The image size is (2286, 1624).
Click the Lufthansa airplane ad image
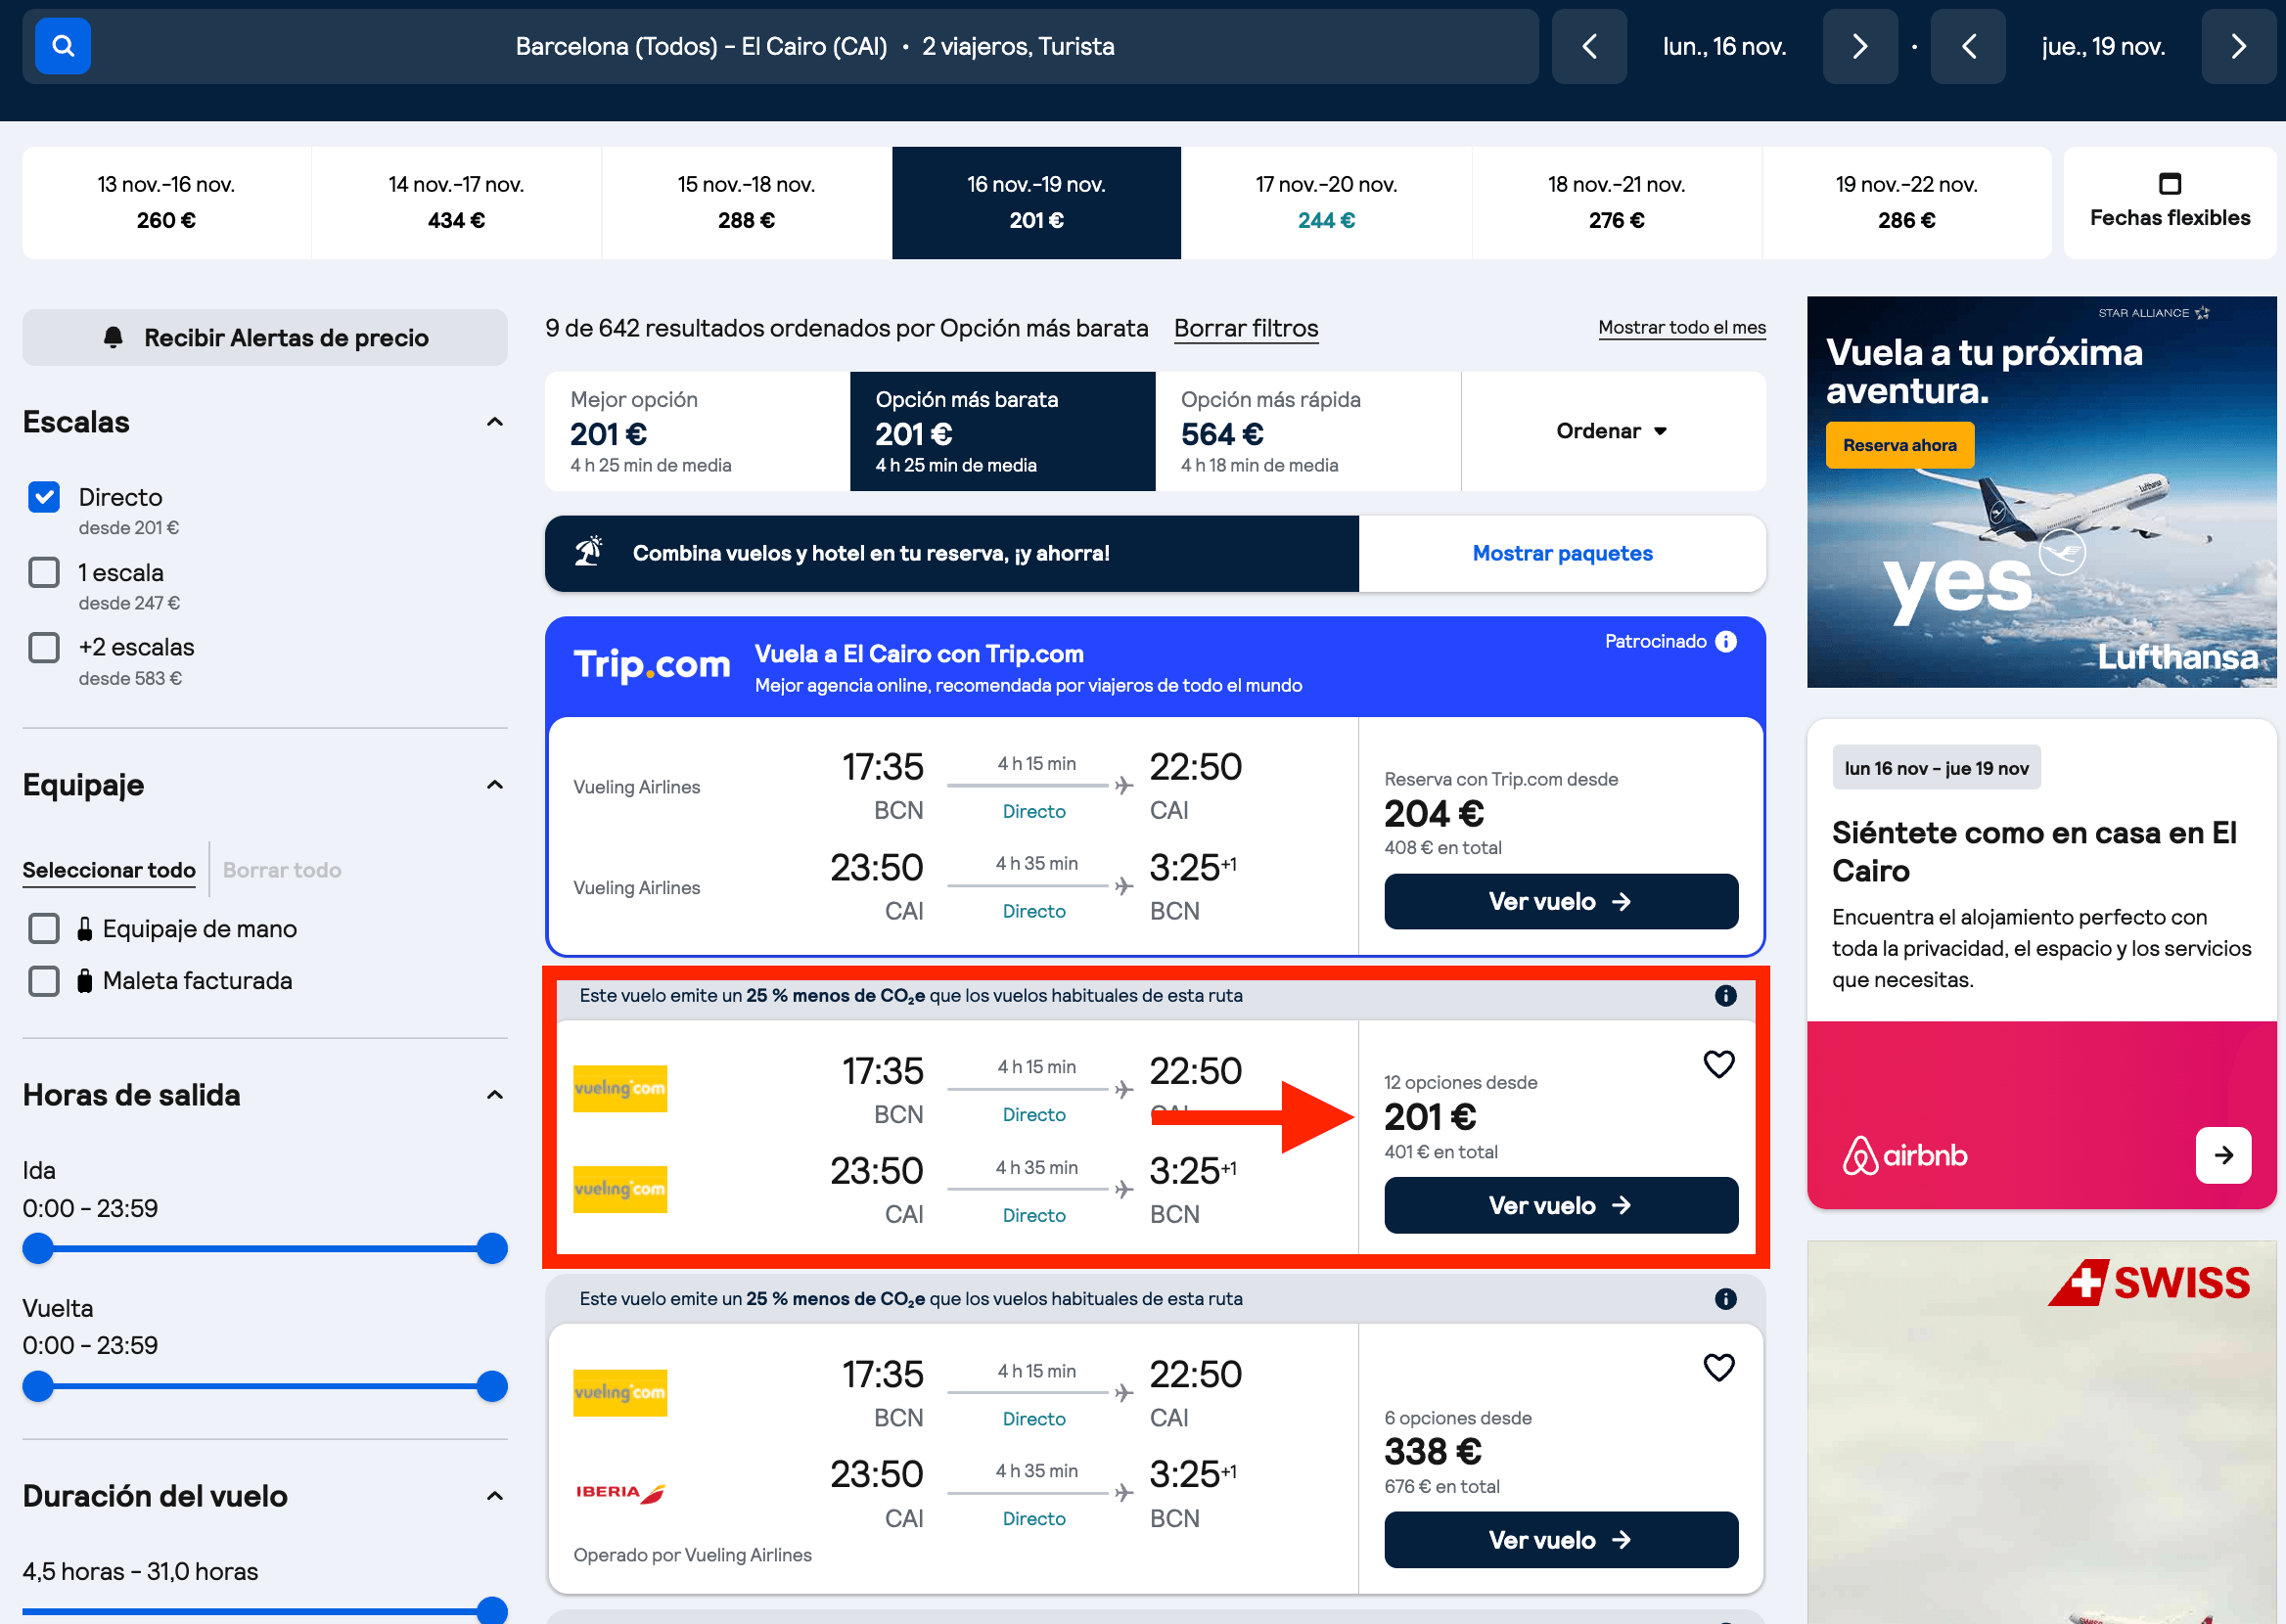[x=2041, y=491]
